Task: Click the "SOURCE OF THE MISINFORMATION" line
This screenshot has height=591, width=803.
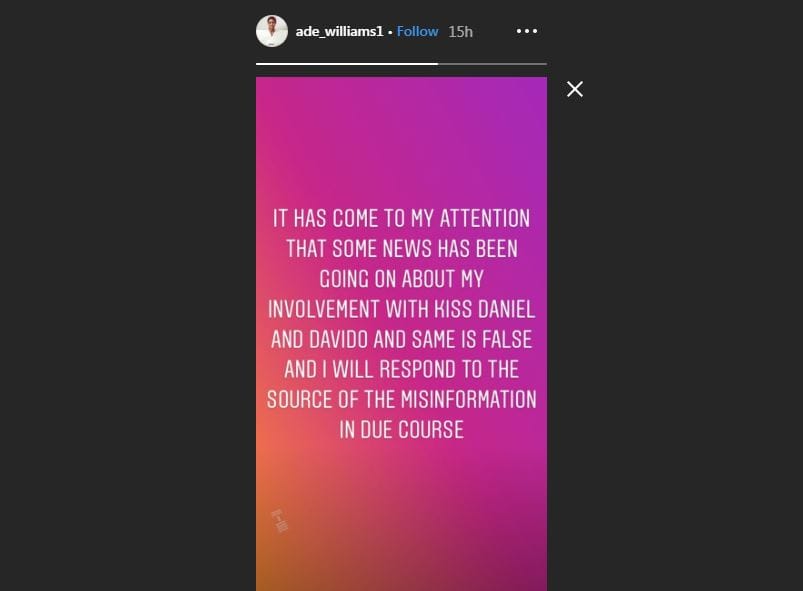Action: (401, 400)
